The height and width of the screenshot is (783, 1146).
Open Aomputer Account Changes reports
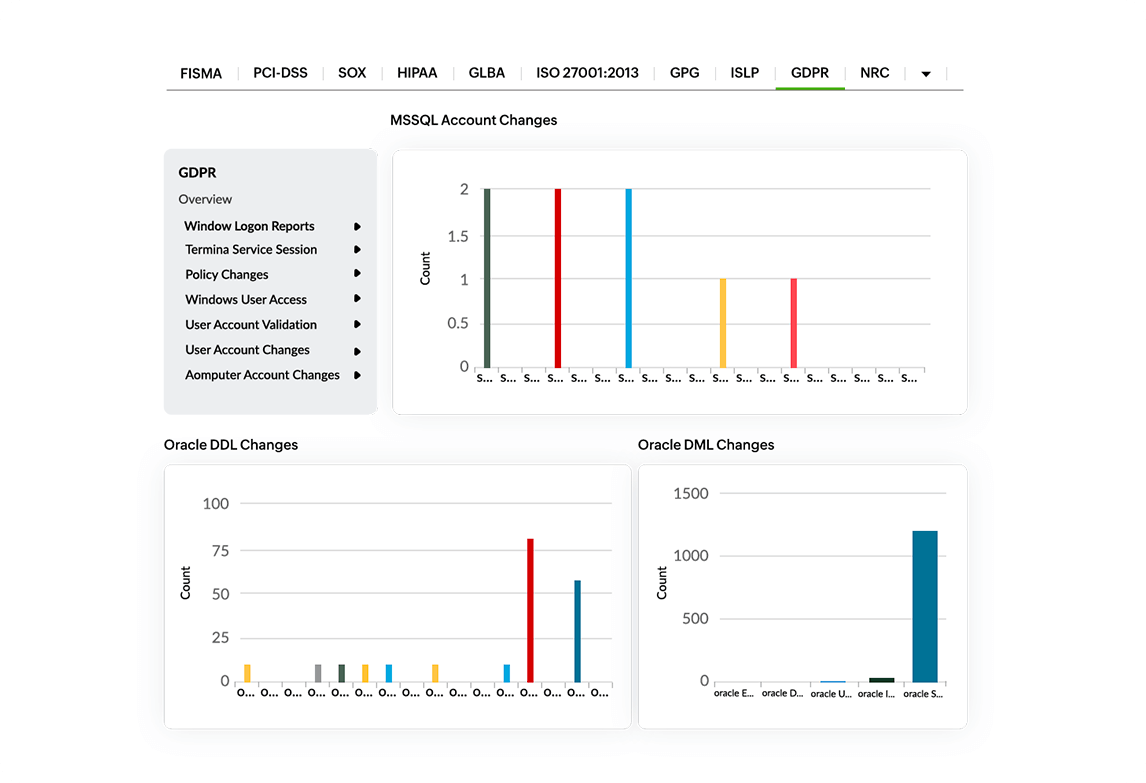click(x=262, y=375)
